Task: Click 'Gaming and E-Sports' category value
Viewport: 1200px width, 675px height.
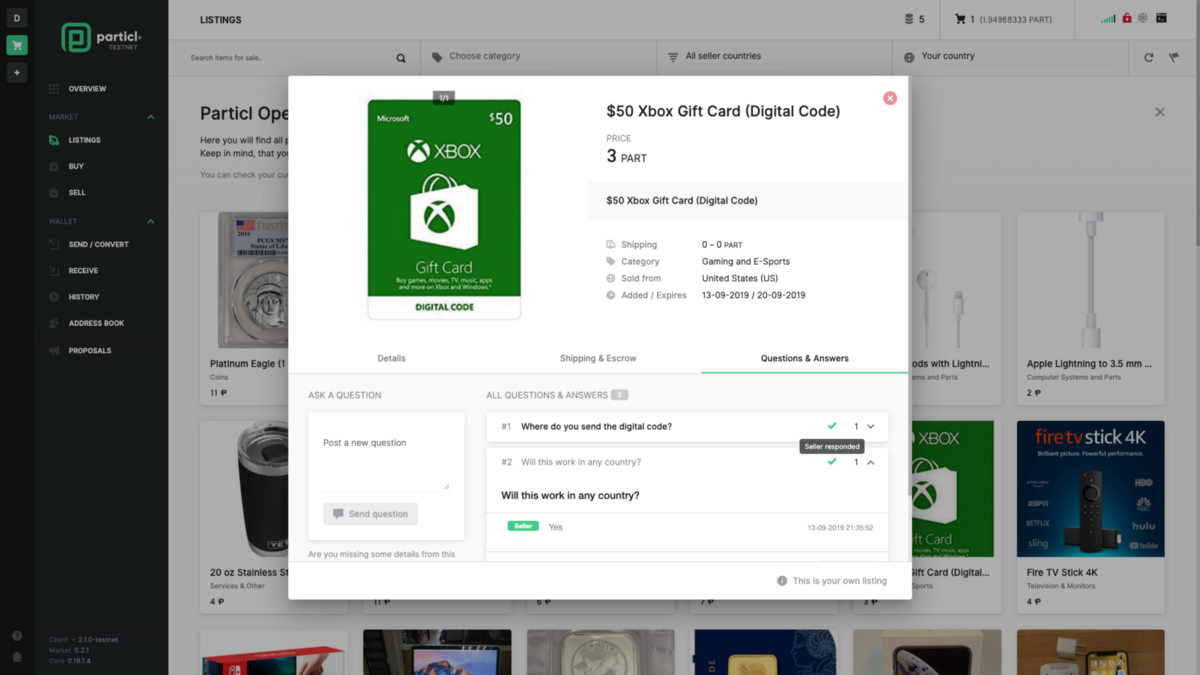Action: [746, 261]
